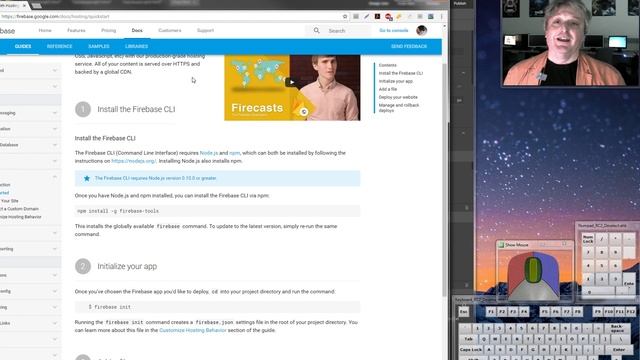
Task: Click Backspace key on the on-screen keyboard
Action: (x=616, y=328)
